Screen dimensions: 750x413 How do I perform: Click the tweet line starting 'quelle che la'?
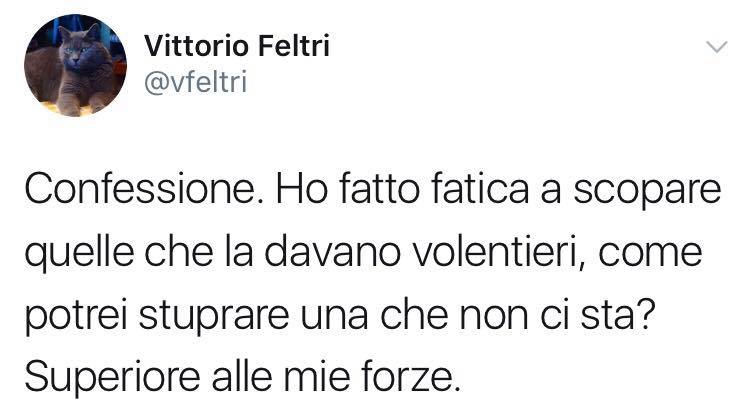[x=364, y=254]
